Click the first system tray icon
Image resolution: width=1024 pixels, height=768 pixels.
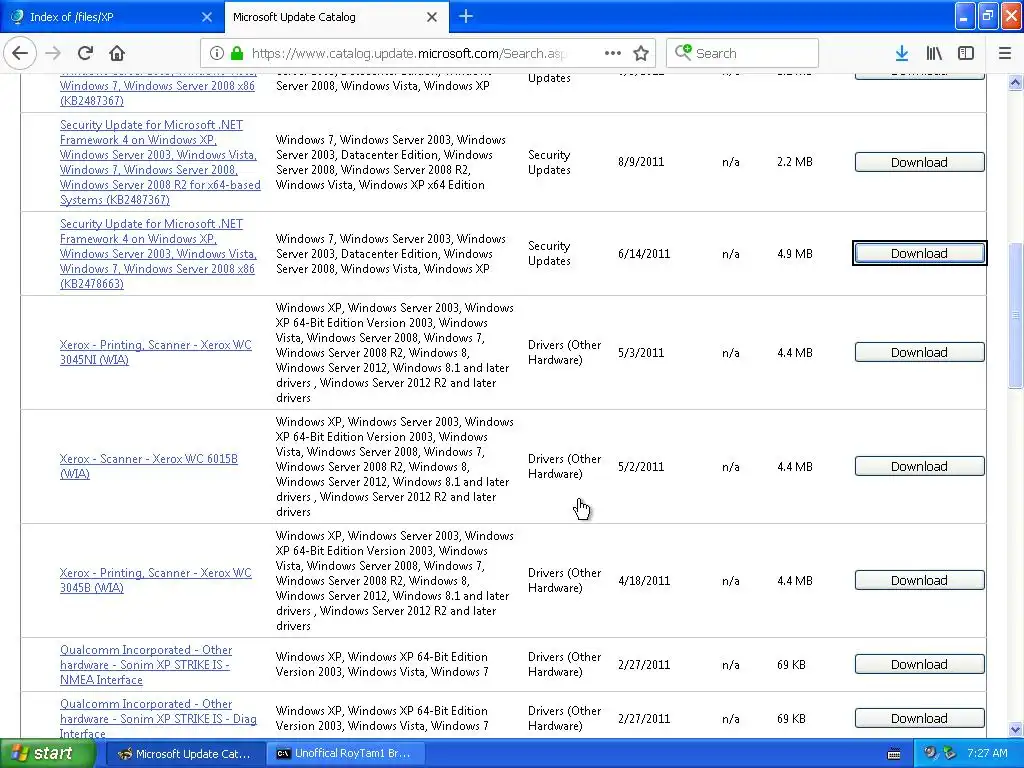point(929,753)
